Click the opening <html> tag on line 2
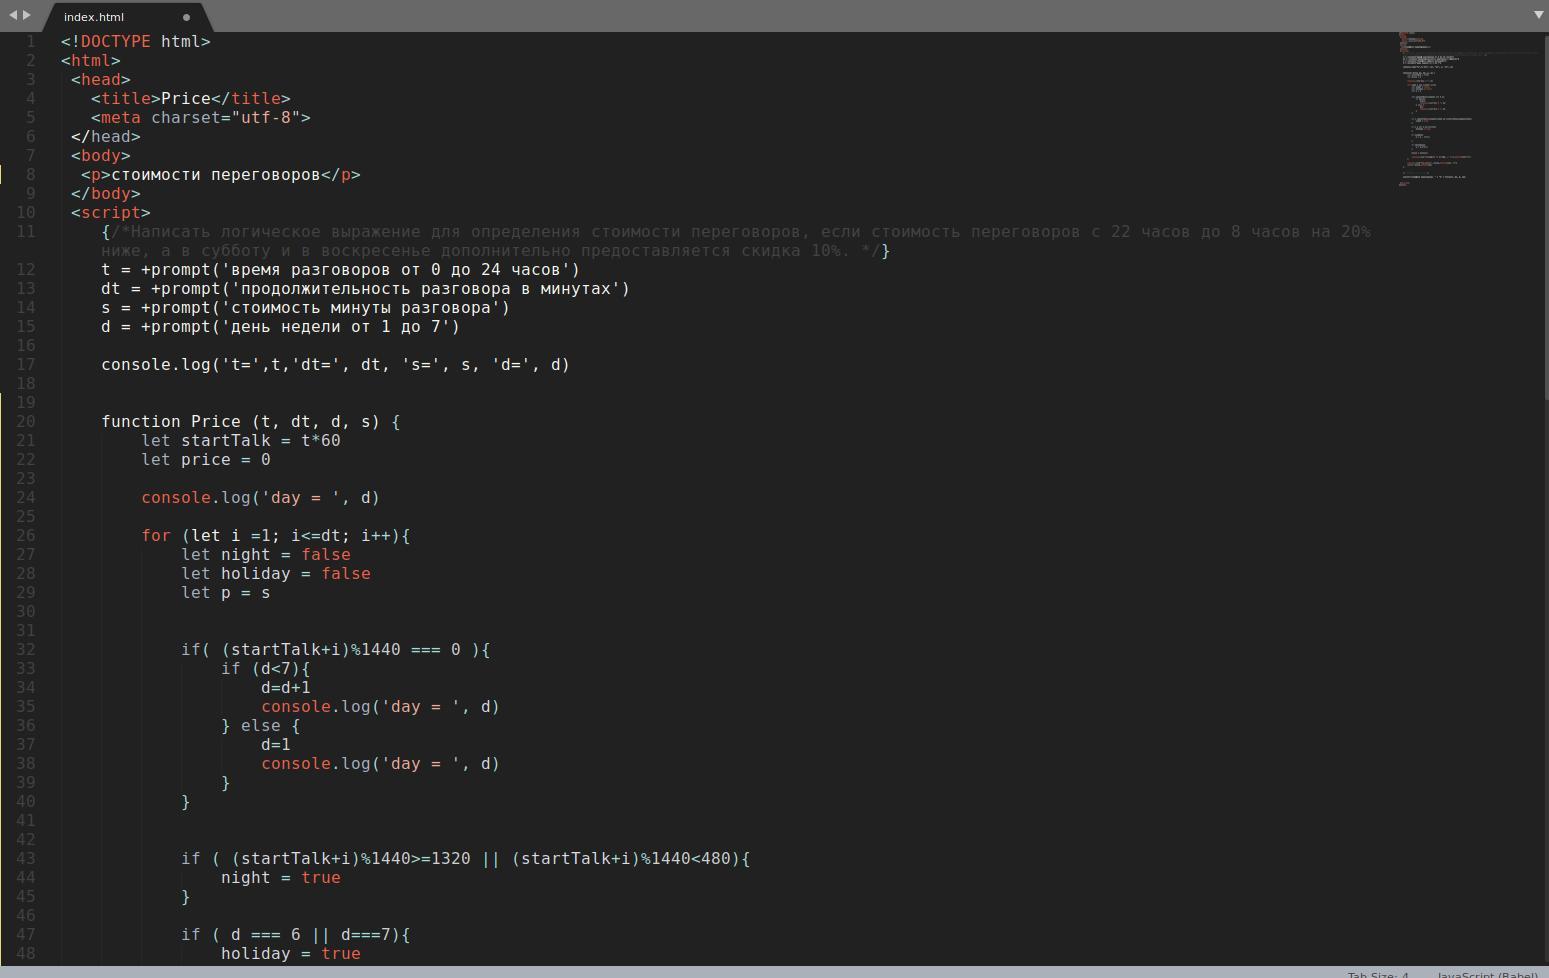Viewport: 1549px width, 978px height. (90, 60)
